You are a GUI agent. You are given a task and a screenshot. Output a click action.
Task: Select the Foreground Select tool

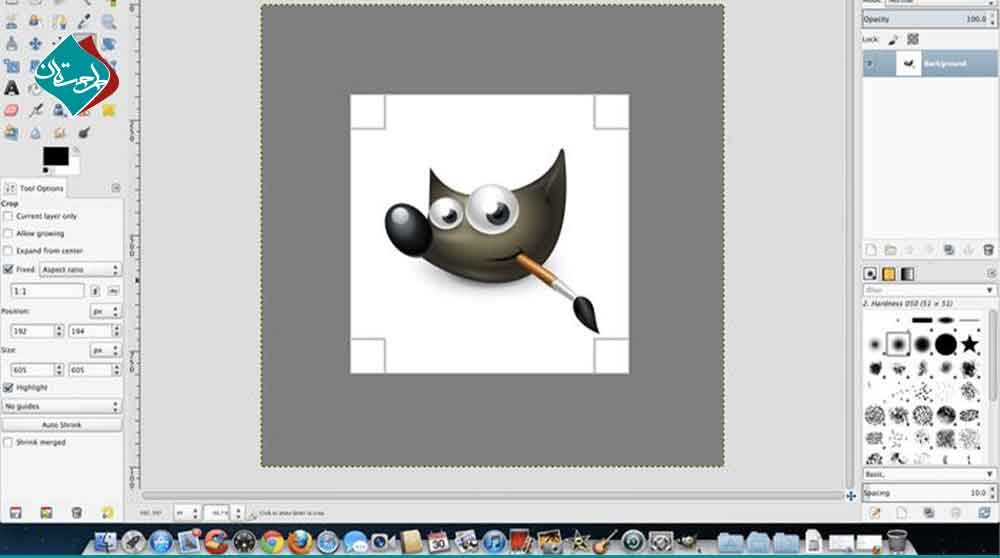tap(35, 21)
